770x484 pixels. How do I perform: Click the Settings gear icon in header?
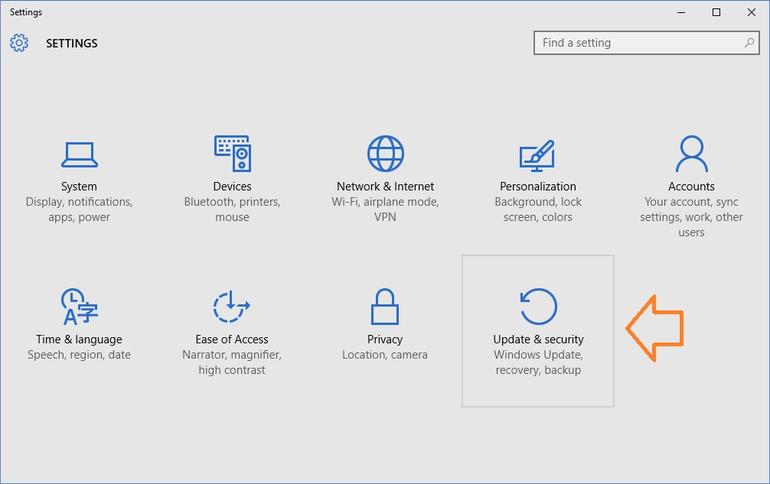click(19, 43)
